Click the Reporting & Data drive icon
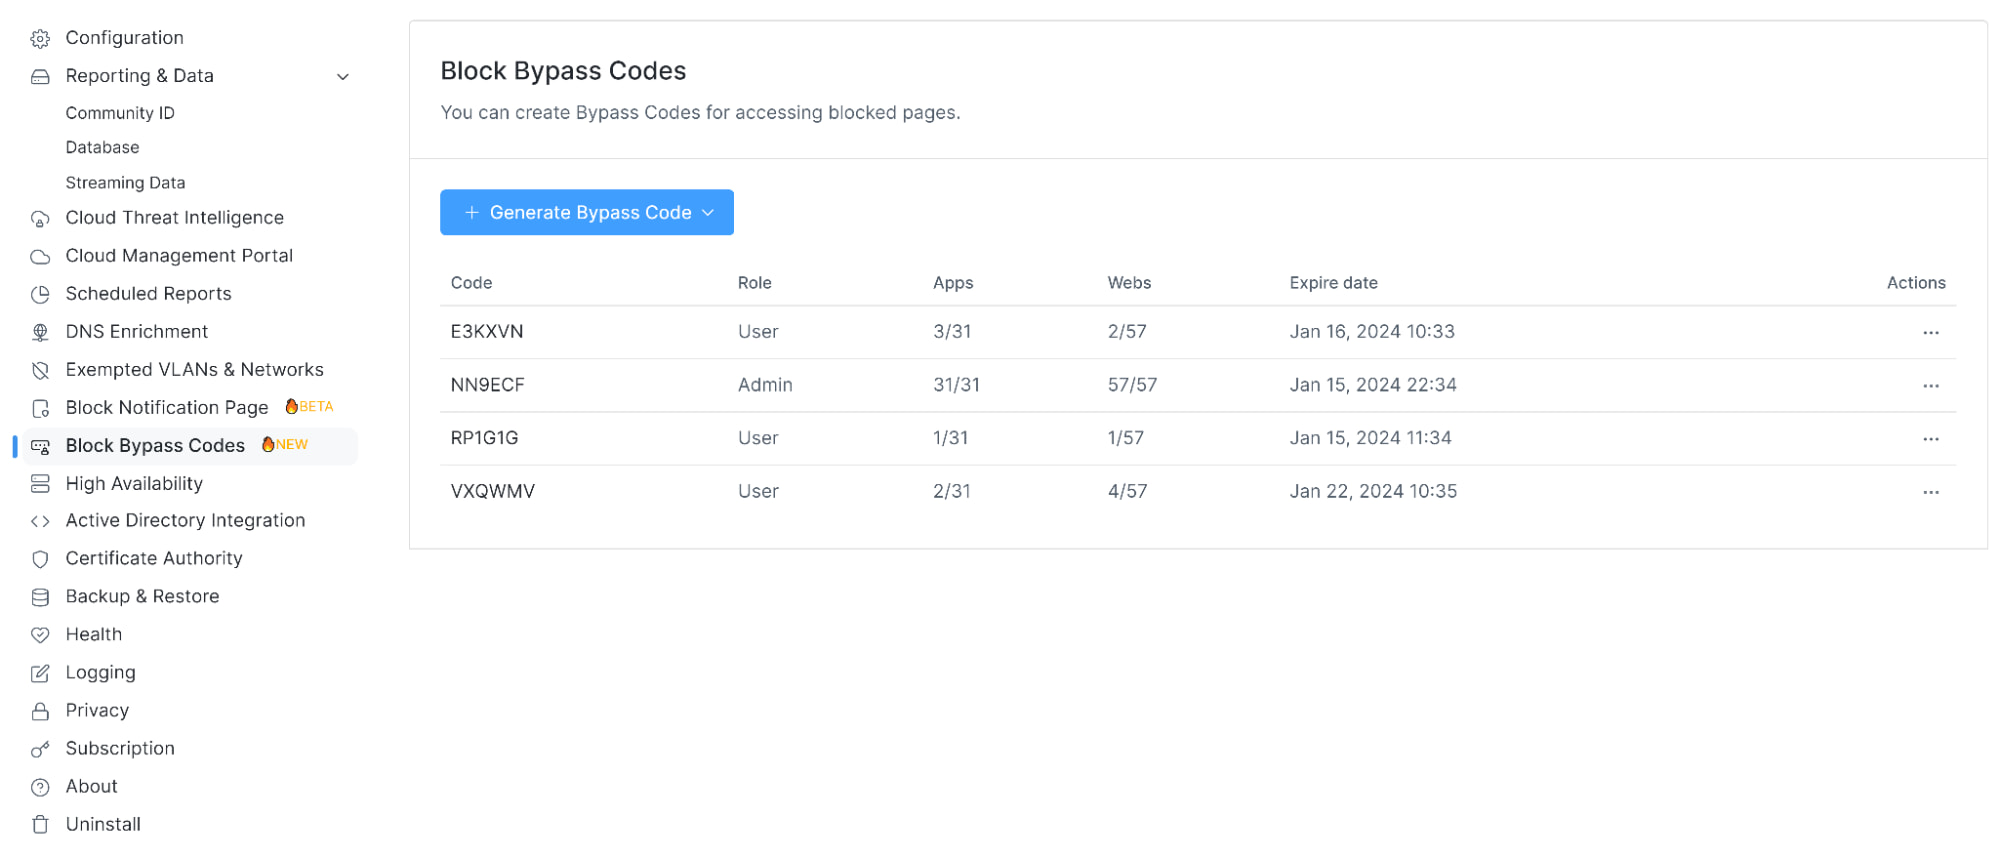Screen dimensions: 1999x867 [x=40, y=77]
